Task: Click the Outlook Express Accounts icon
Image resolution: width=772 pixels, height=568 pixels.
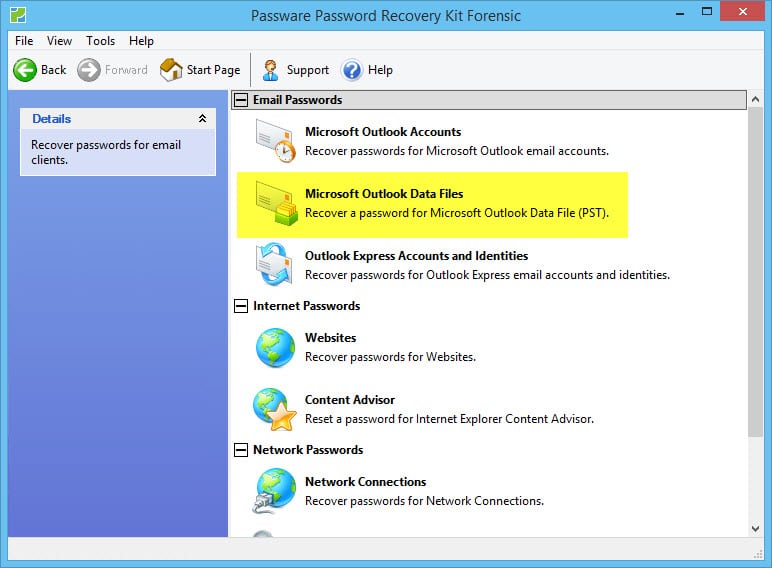Action: click(274, 264)
